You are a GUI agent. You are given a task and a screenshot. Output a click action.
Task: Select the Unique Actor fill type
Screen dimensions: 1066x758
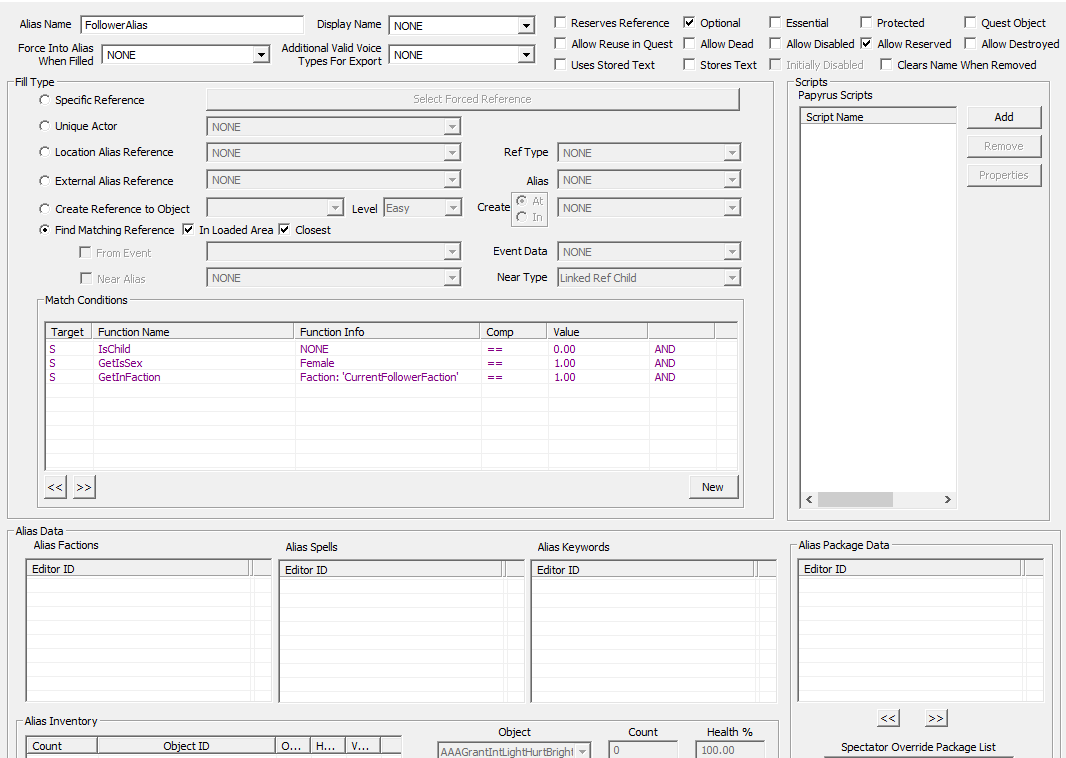(43, 125)
